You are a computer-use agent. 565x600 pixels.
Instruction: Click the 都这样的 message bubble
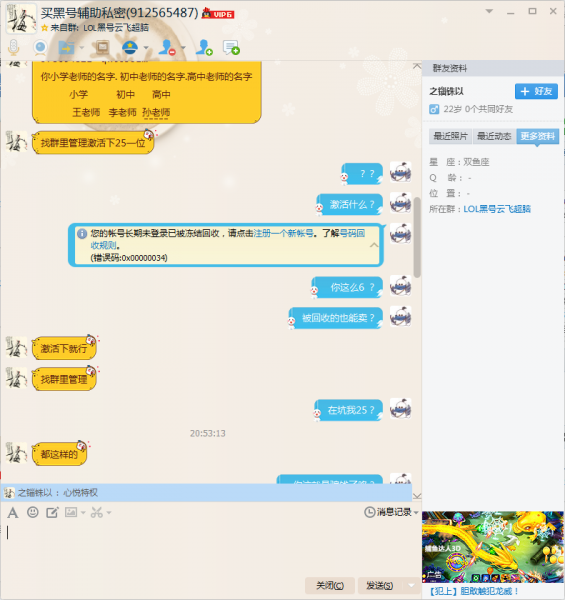60,454
